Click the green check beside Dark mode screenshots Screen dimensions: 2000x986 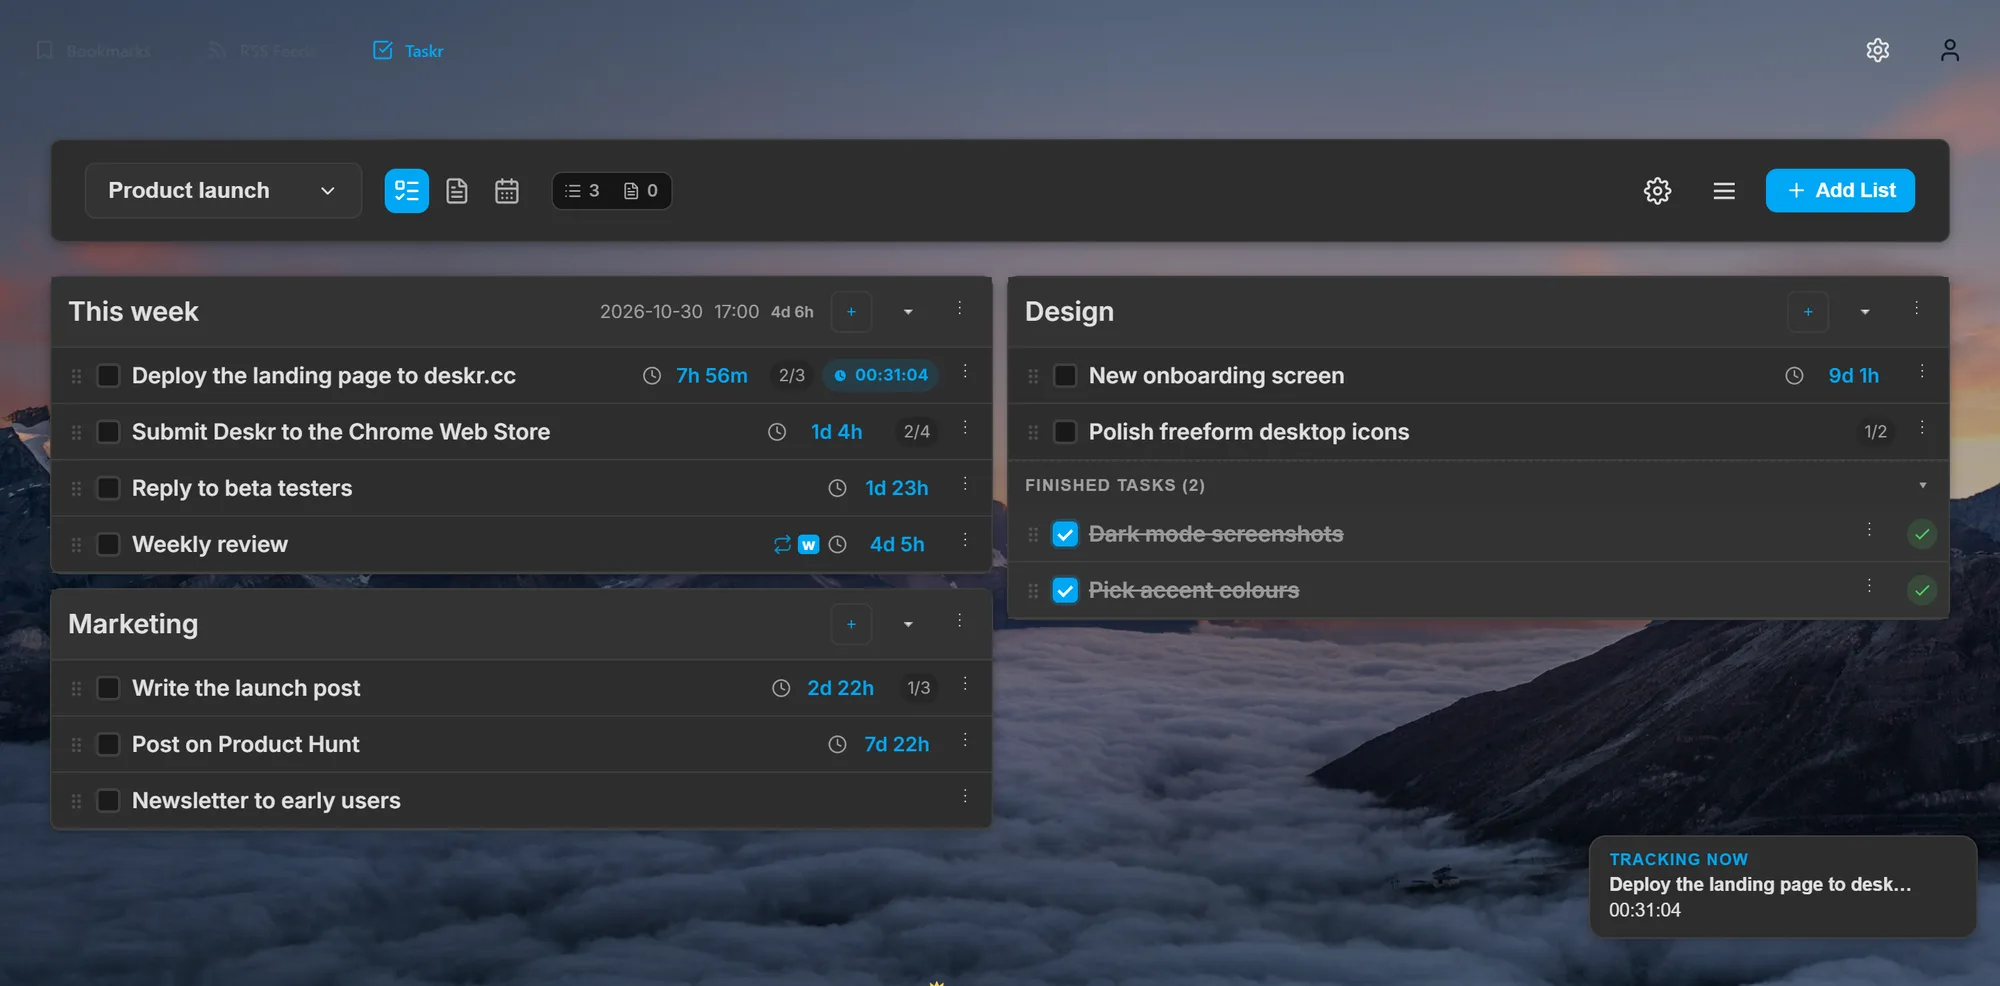[1922, 534]
